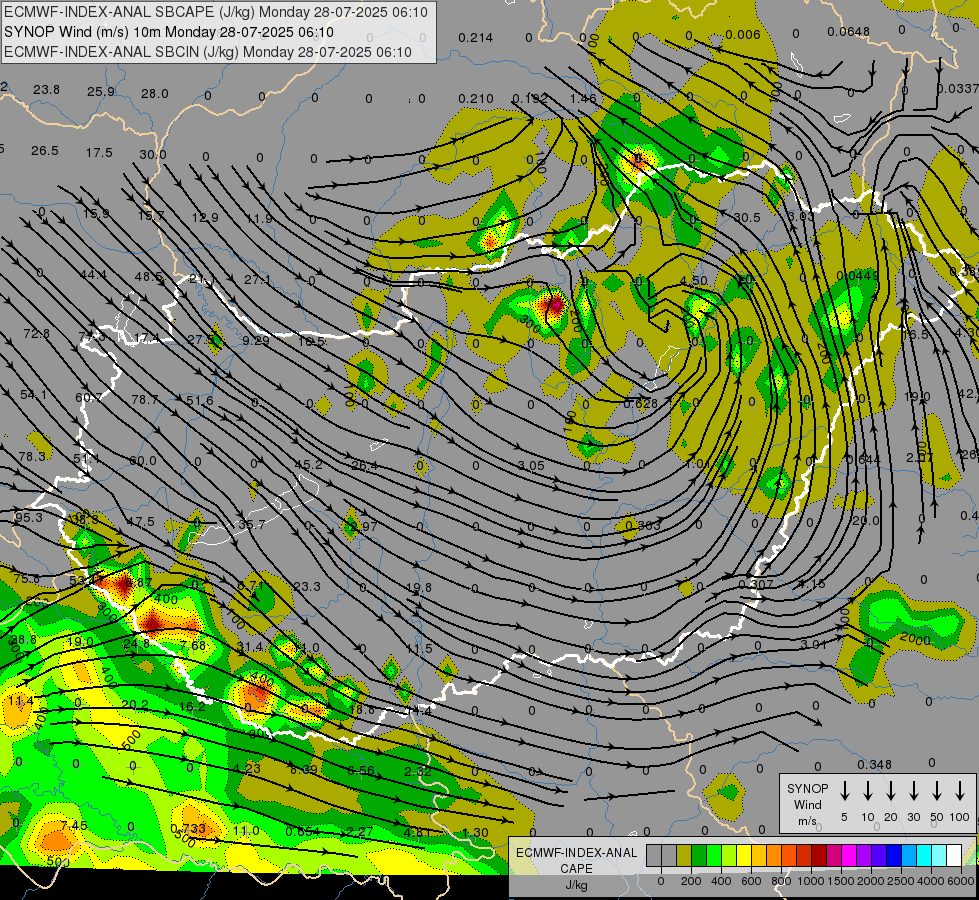Click the wind arrow above 10 m/s

pos(868,791)
